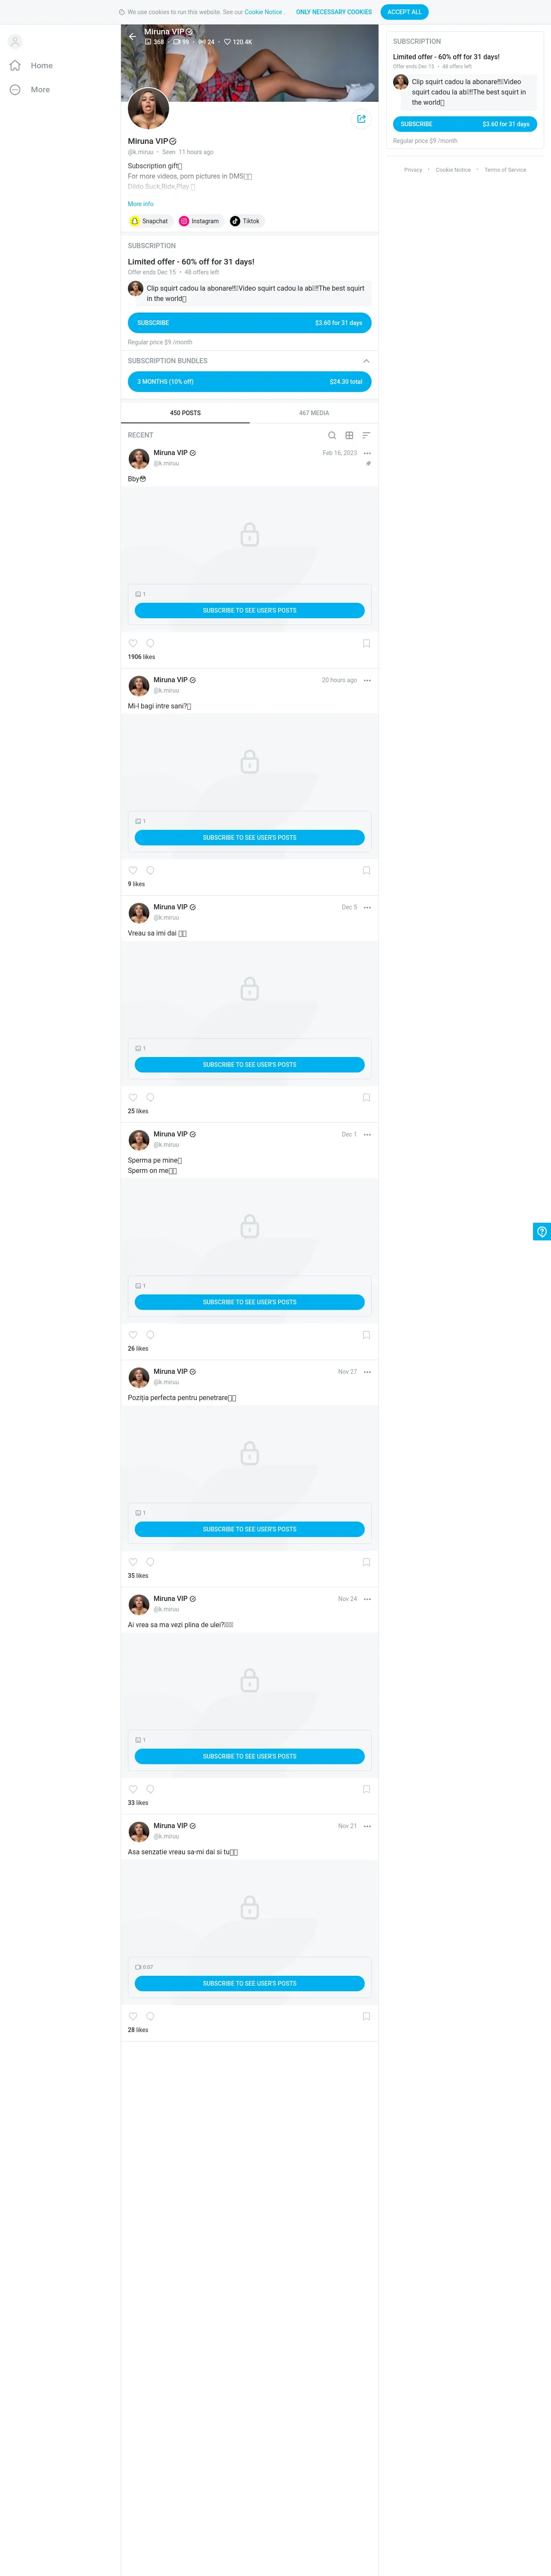Open the share profile icon
Screen dimensions: 551x2576
(x=361, y=119)
